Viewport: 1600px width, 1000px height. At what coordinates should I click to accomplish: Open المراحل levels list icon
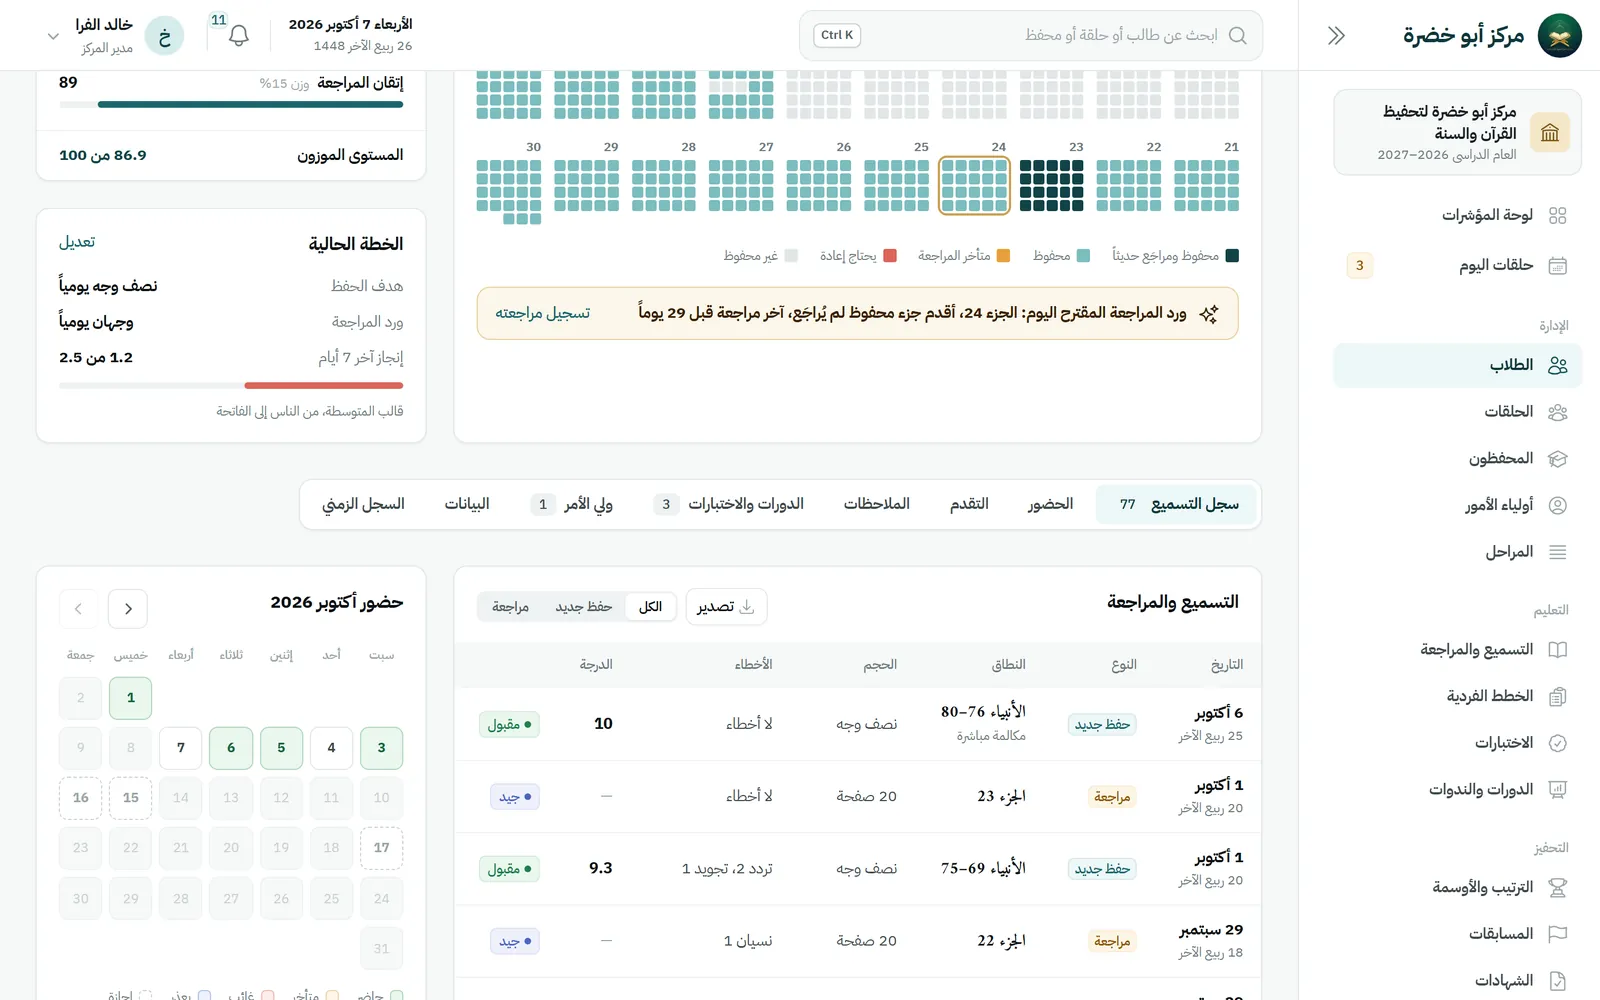1557,552
